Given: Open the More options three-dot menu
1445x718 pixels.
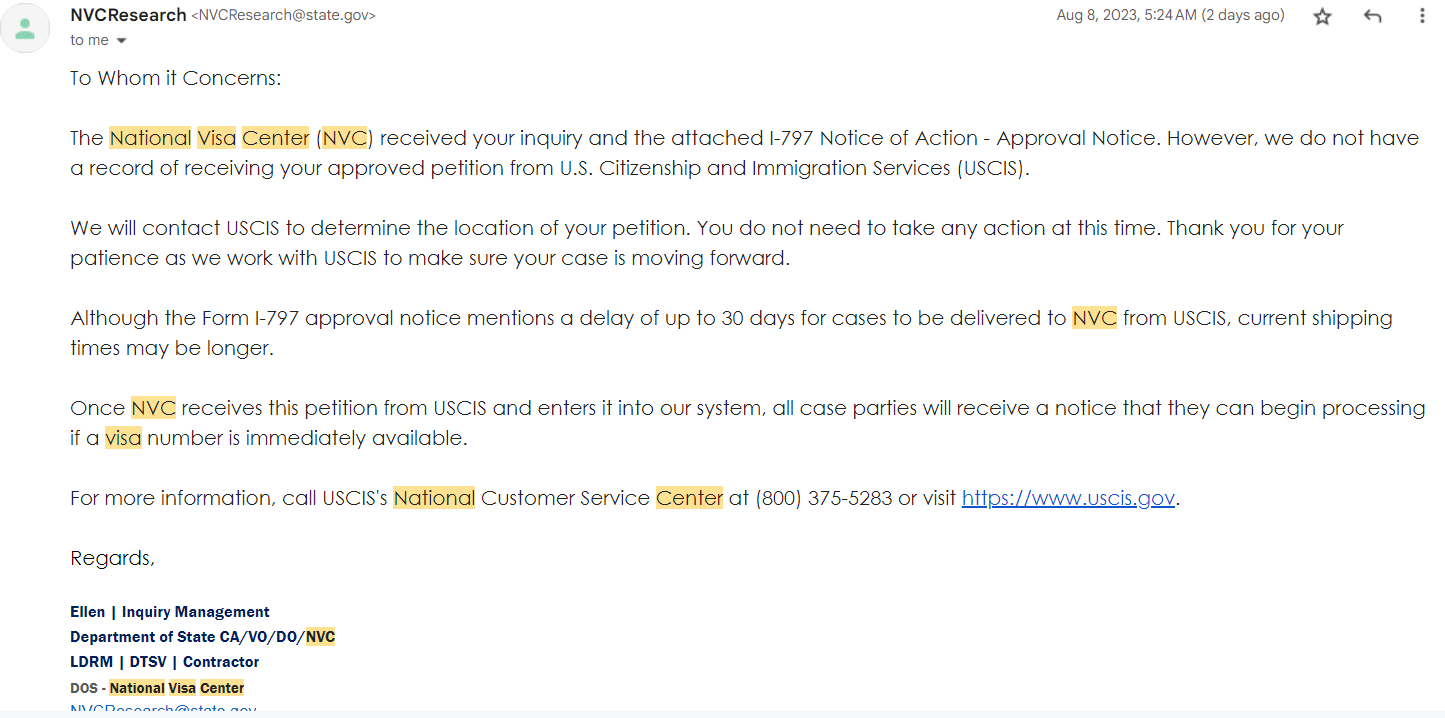Looking at the screenshot, I should (1422, 16).
